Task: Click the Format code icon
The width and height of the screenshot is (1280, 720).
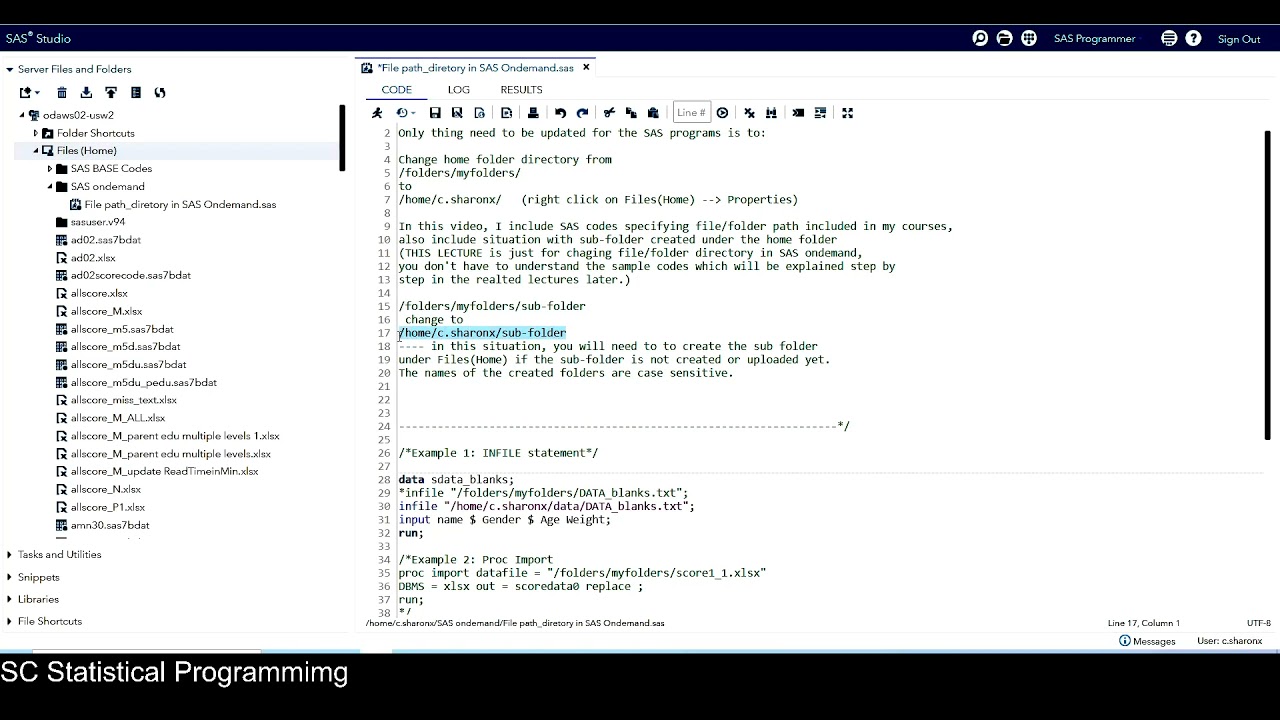Action: coord(820,113)
